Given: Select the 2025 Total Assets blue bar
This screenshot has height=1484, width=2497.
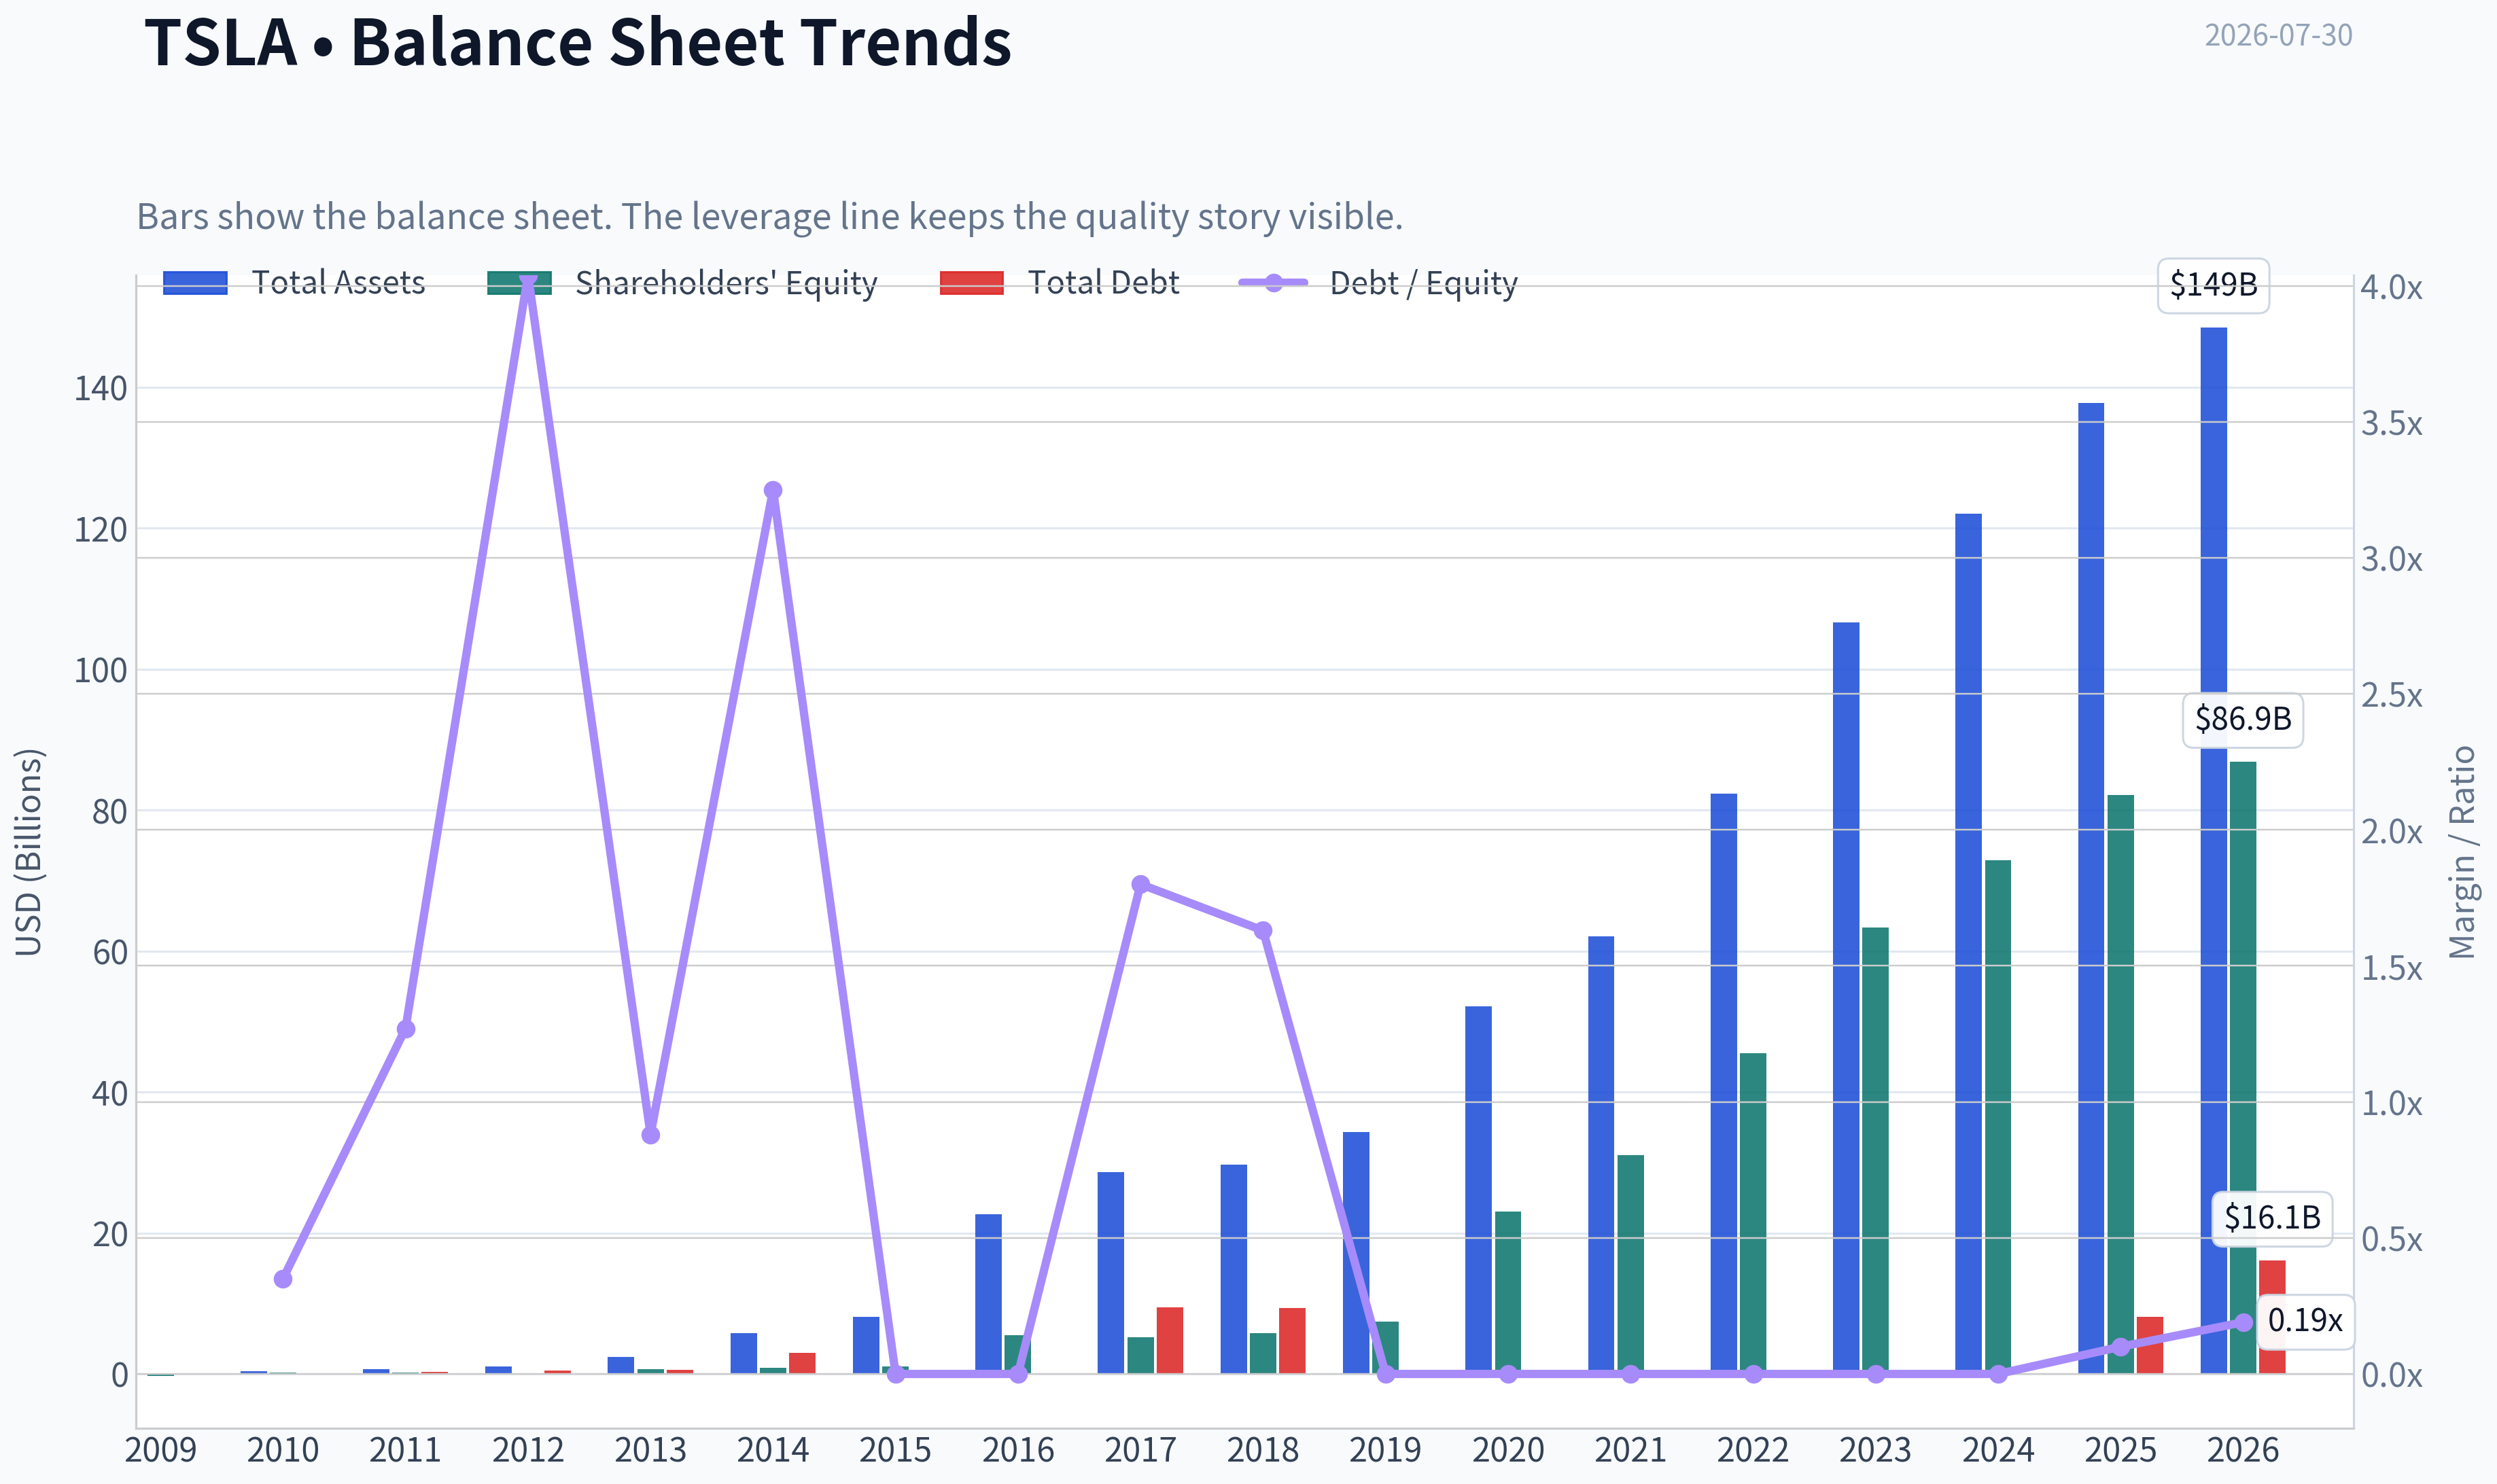Looking at the screenshot, I should [2091, 888].
